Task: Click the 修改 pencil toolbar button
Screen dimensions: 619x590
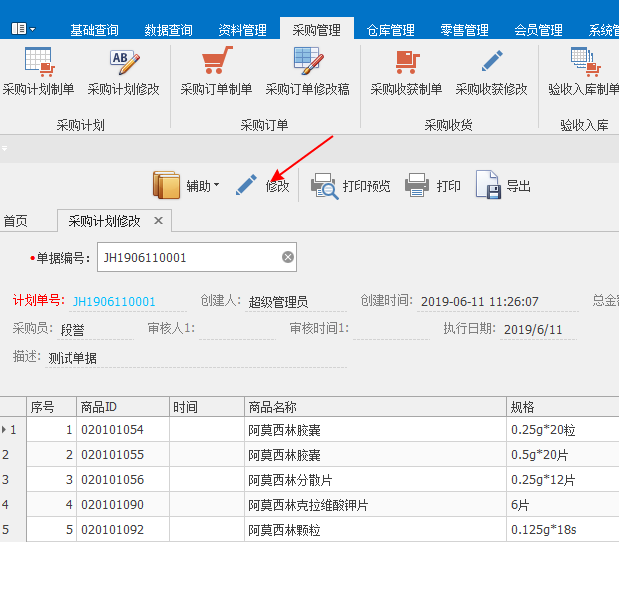Action: 262,185
